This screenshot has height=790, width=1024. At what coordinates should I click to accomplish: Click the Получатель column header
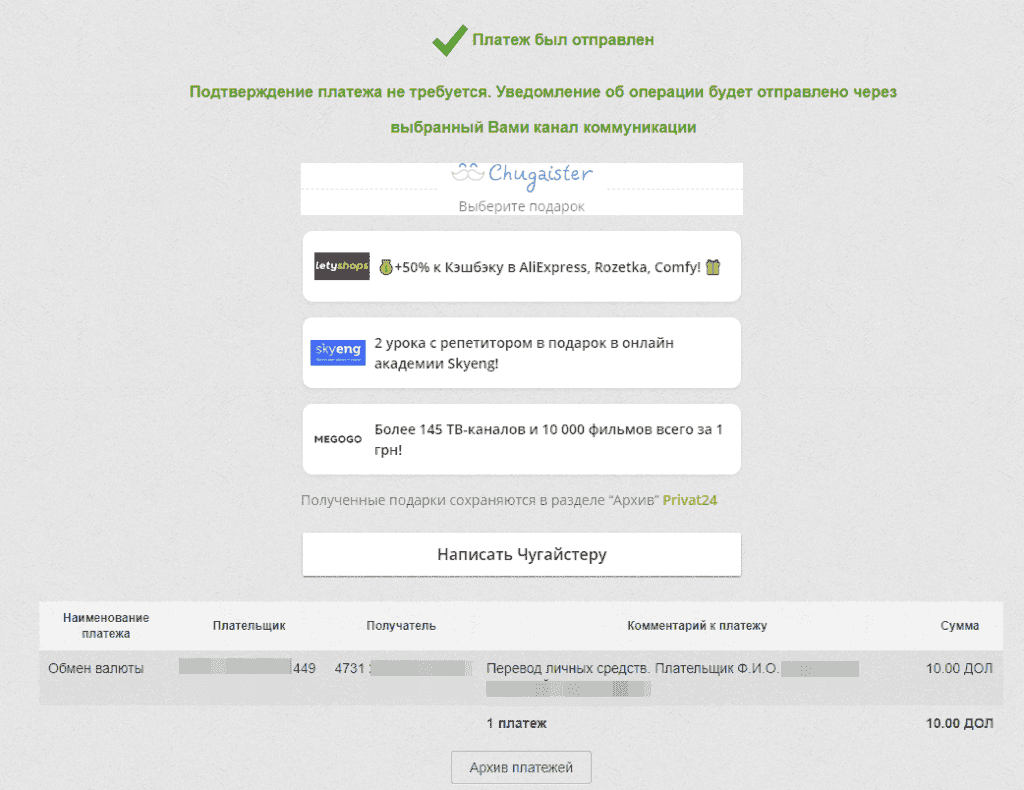(401, 626)
